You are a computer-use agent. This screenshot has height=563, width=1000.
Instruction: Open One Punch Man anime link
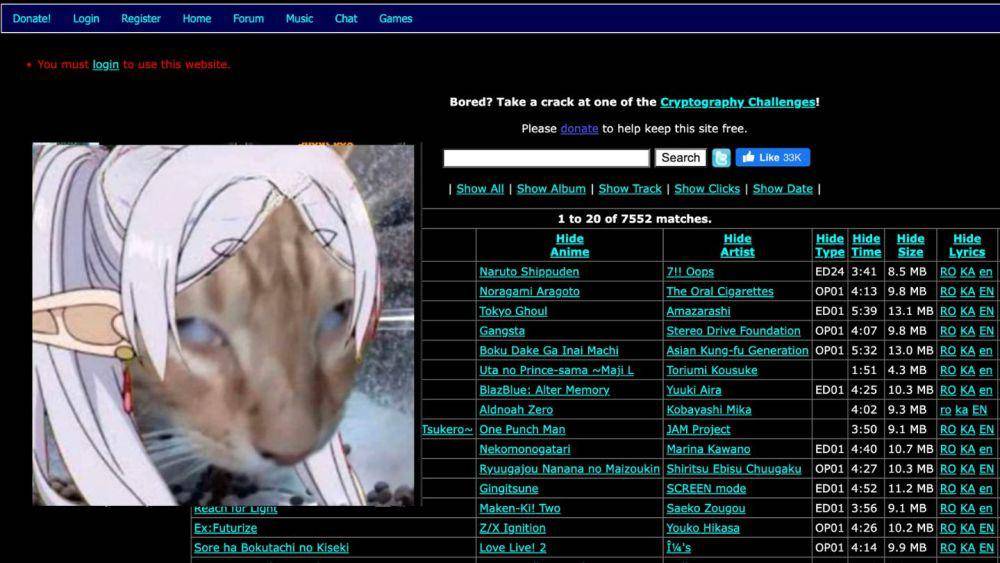click(x=522, y=430)
